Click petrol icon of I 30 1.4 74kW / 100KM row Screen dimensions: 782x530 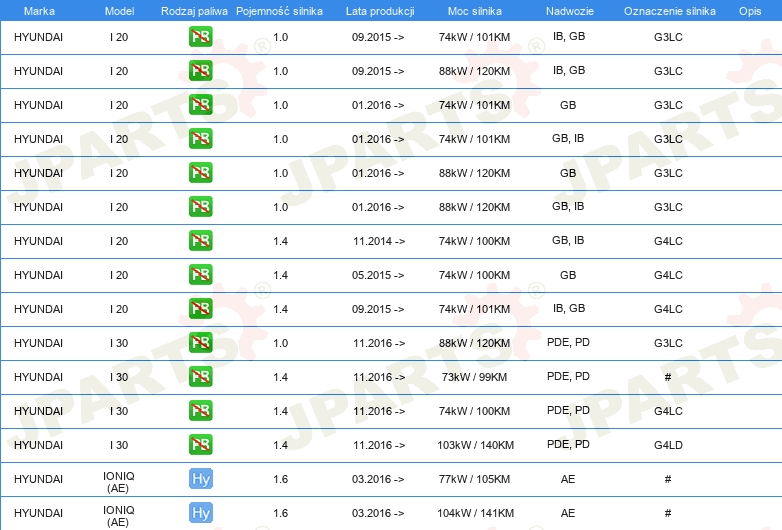[x=200, y=410]
